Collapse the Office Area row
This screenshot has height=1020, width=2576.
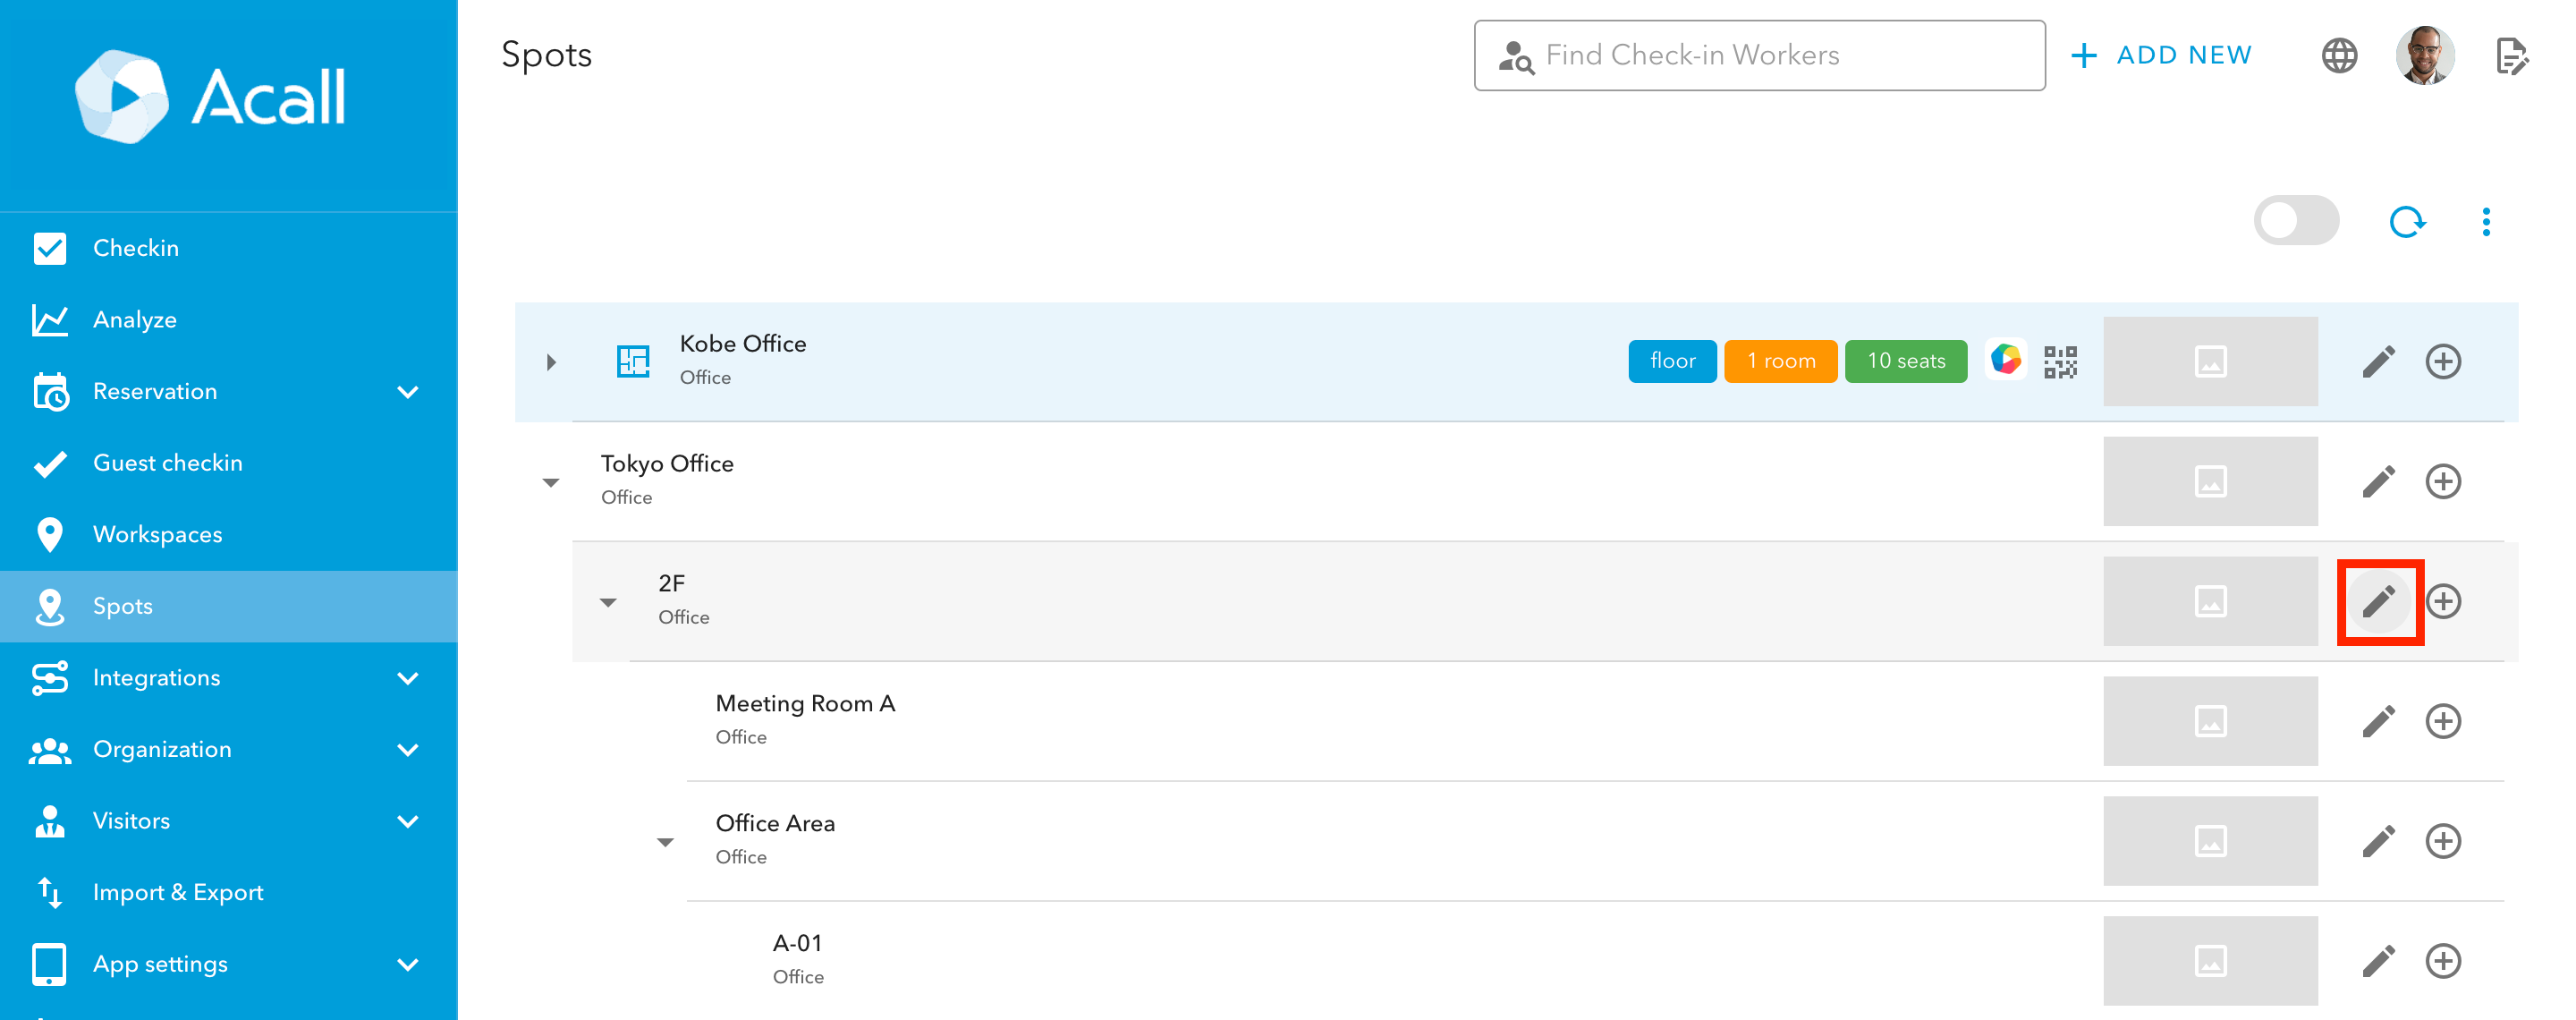pos(665,842)
